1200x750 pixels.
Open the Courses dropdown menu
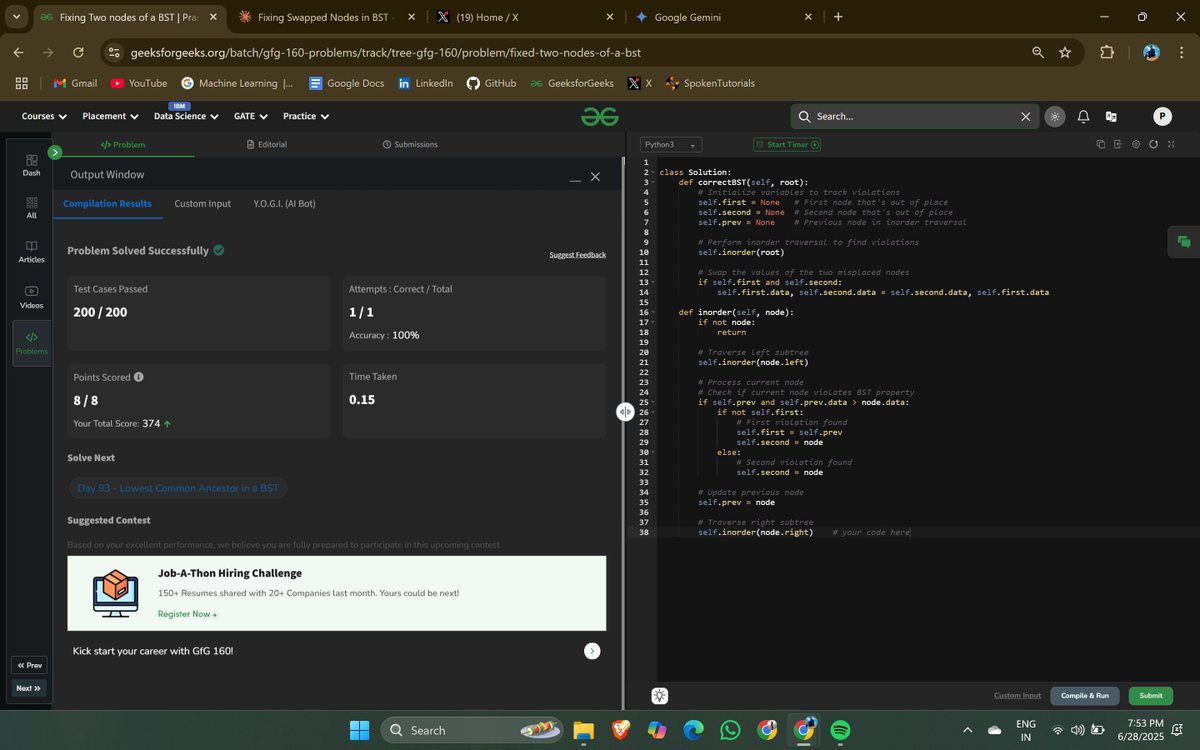click(x=44, y=116)
